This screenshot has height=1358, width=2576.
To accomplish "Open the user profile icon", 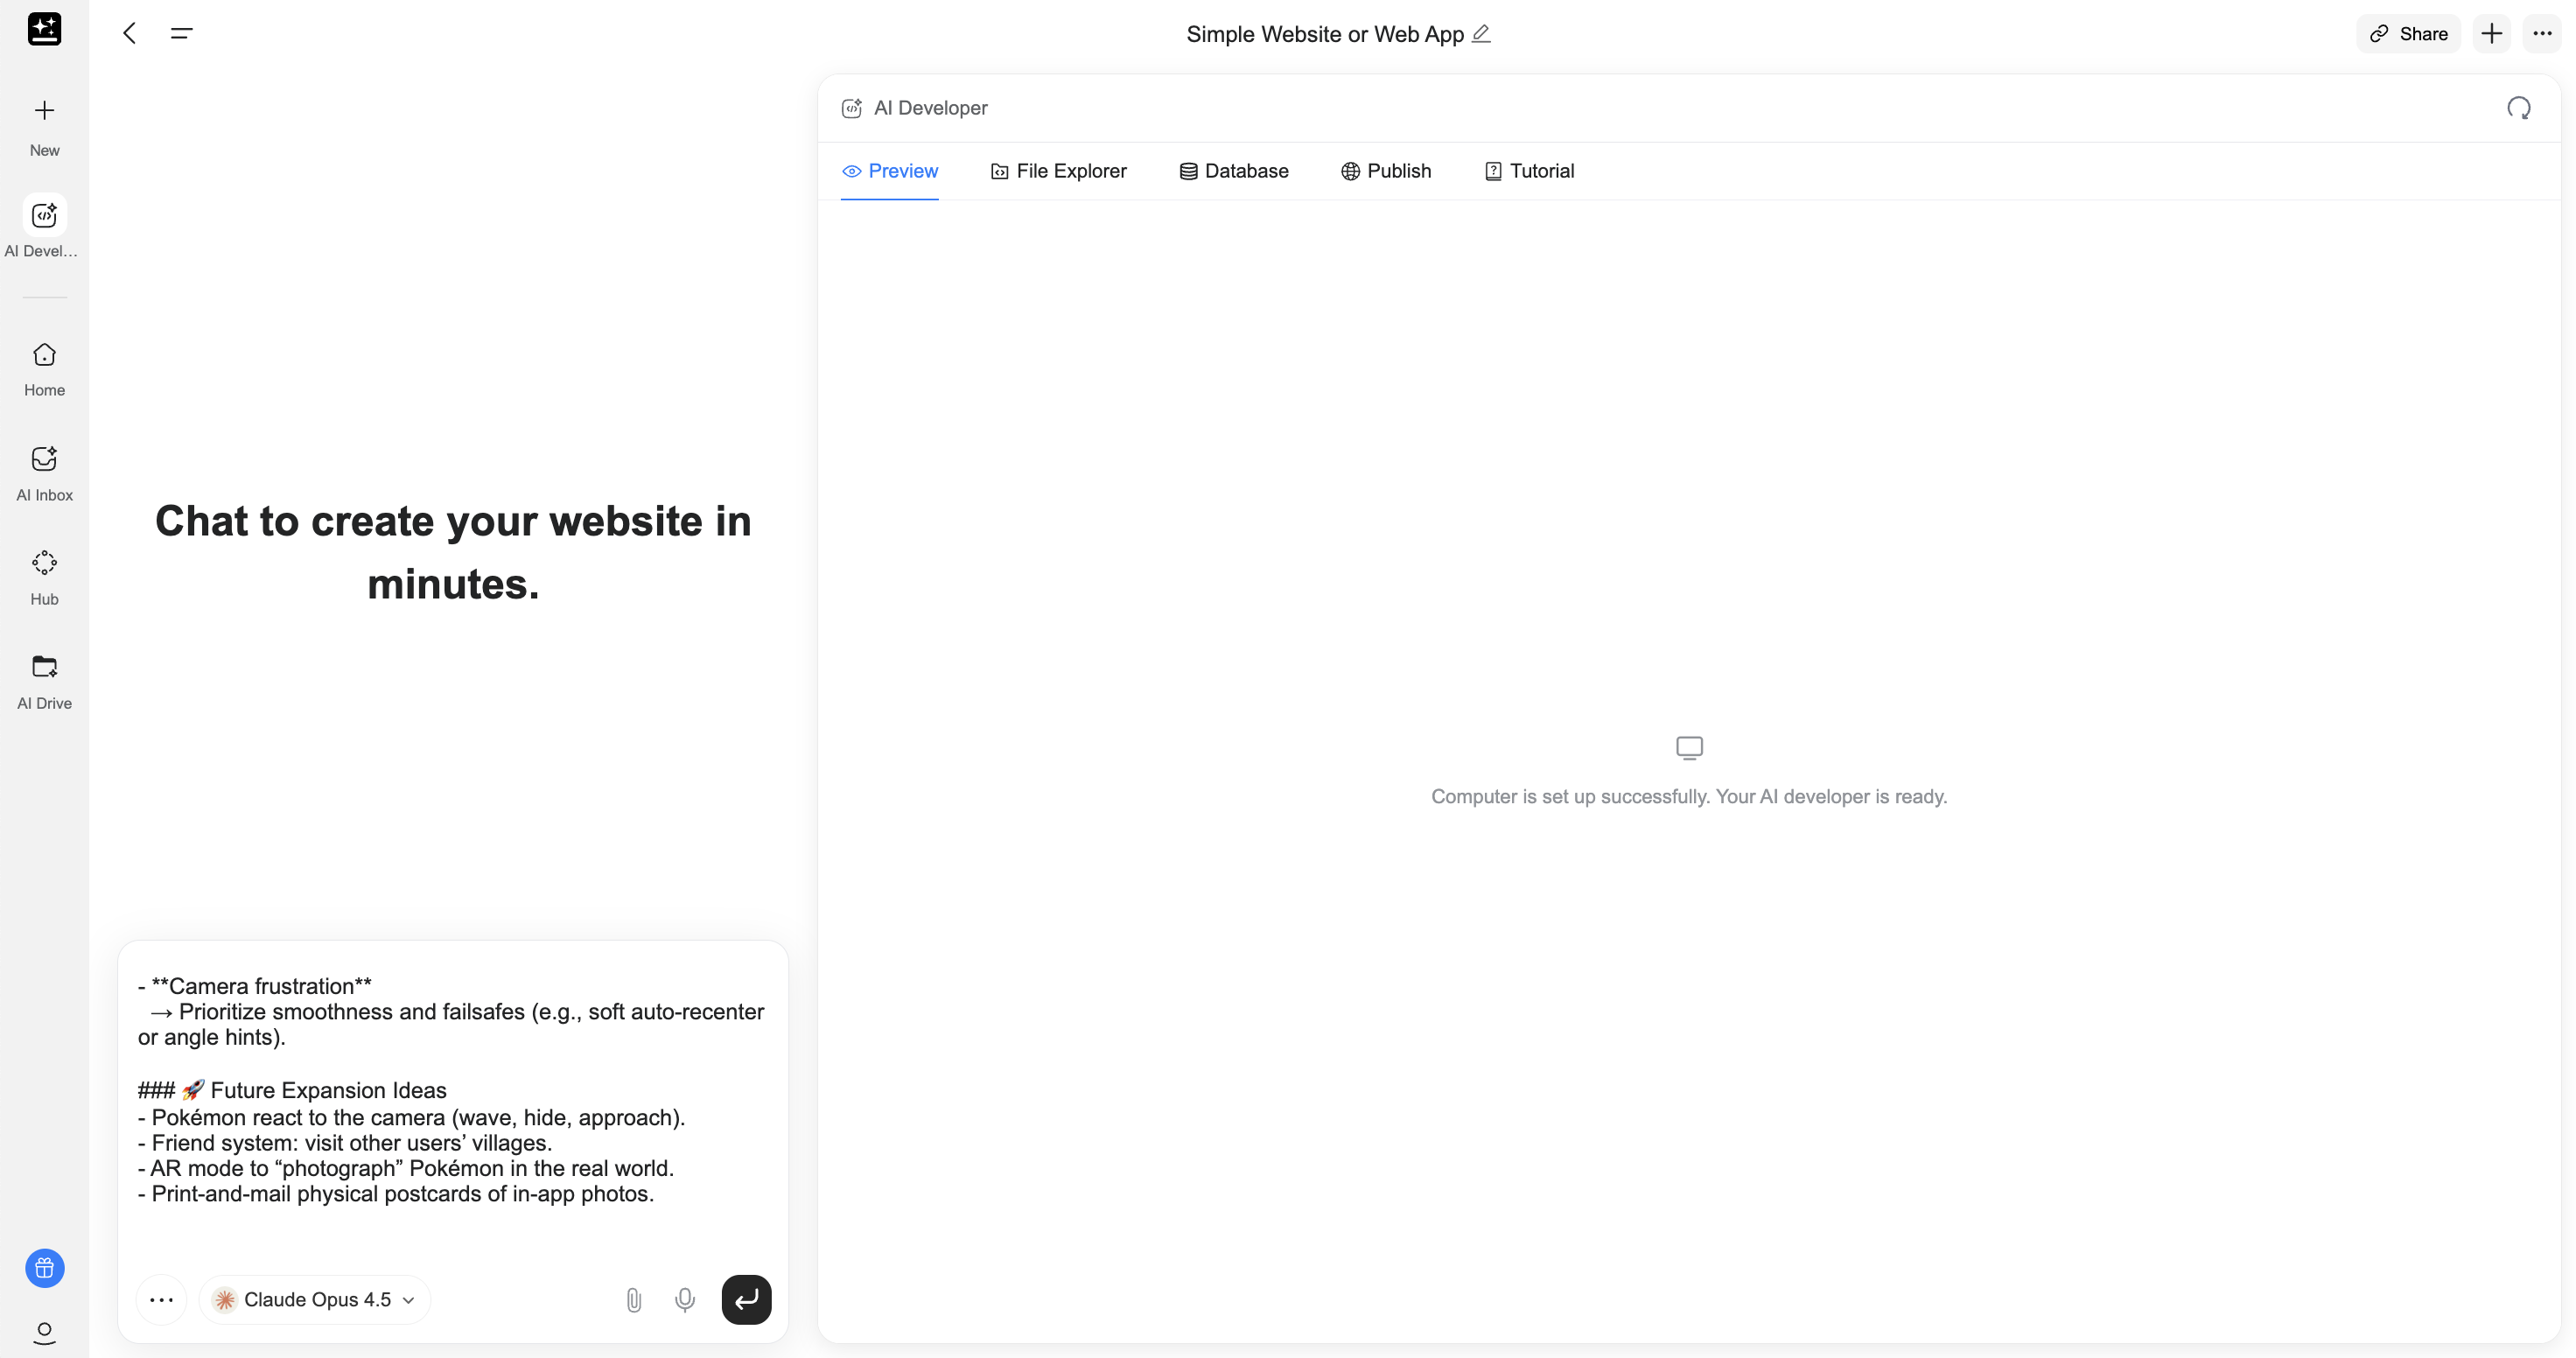I will (44, 1333).
